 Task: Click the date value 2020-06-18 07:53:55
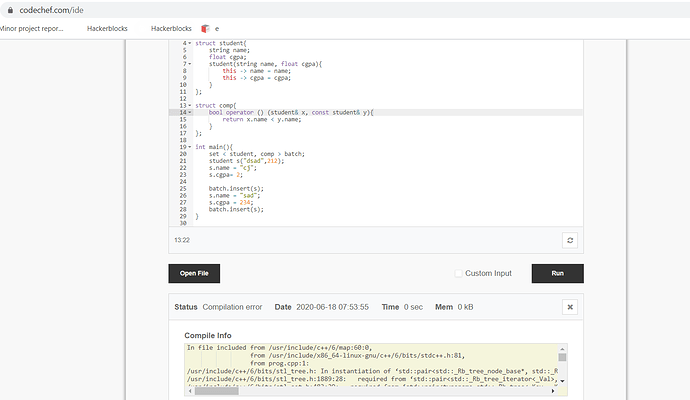(x=332, y=307)
